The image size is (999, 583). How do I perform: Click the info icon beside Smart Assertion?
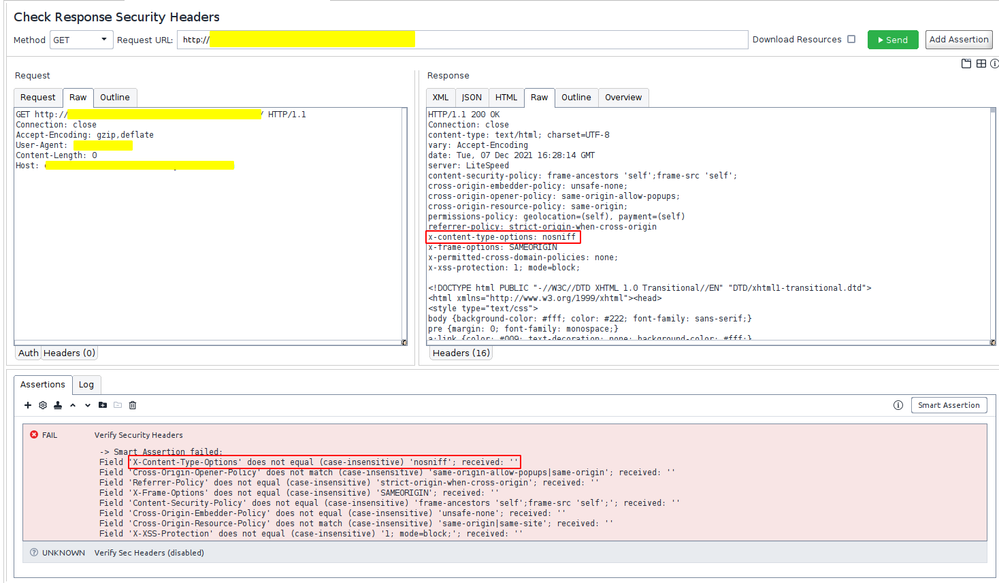pos(898,405)
